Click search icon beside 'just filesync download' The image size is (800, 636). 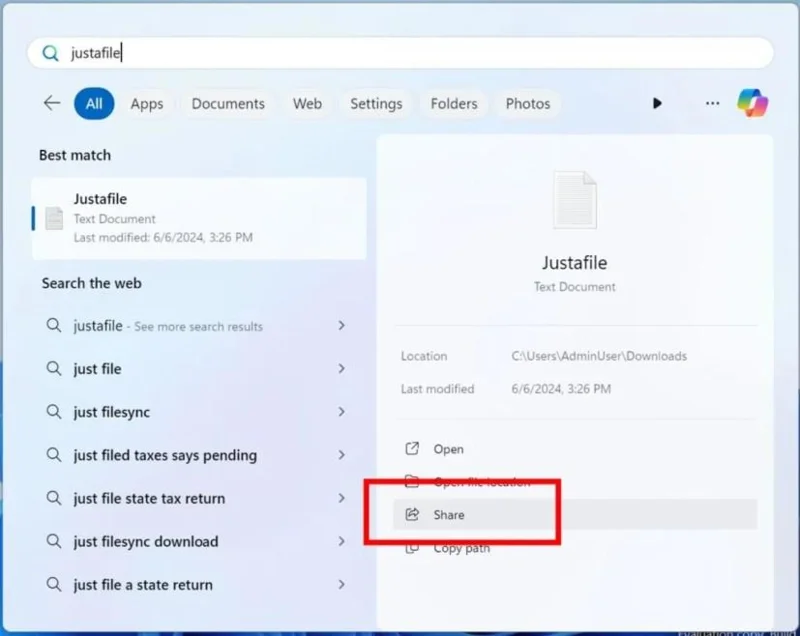coord(54,541)
